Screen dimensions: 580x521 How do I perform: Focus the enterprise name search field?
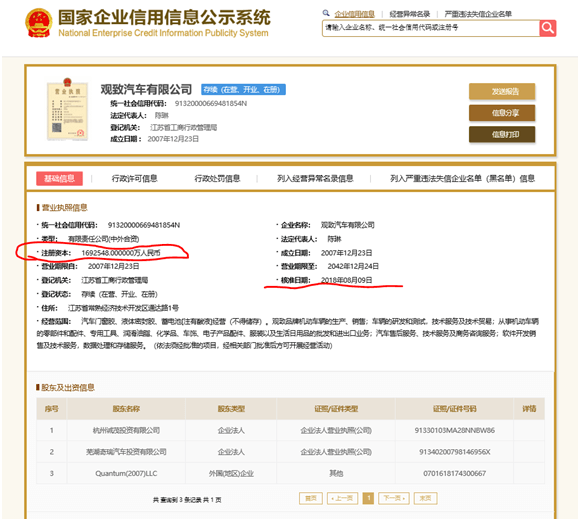coord(431,28)
